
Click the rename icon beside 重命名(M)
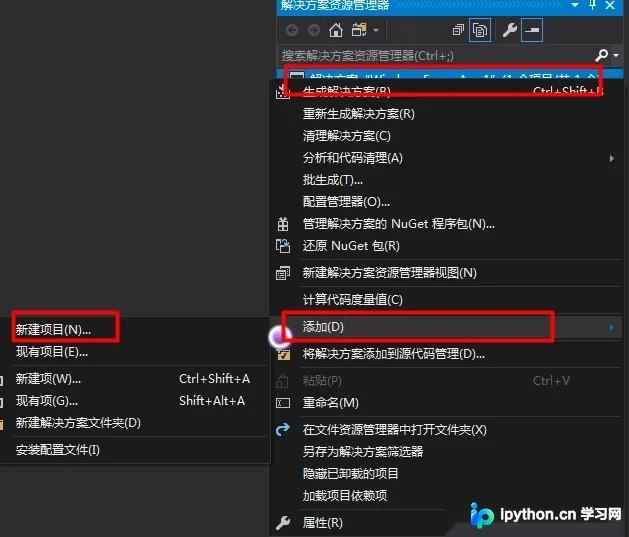[283, 403]
